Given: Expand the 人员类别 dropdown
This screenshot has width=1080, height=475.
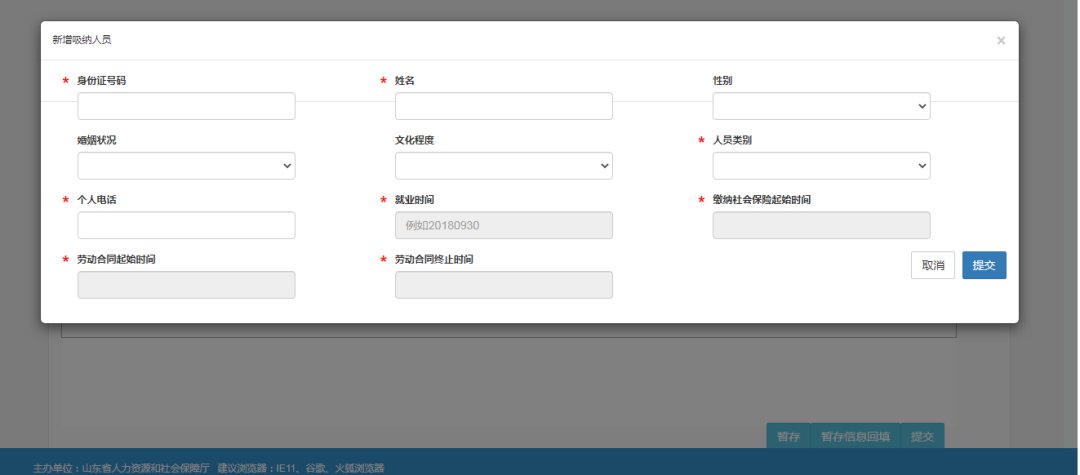Looking at the screenshot, I should click(x=821, y=166).
